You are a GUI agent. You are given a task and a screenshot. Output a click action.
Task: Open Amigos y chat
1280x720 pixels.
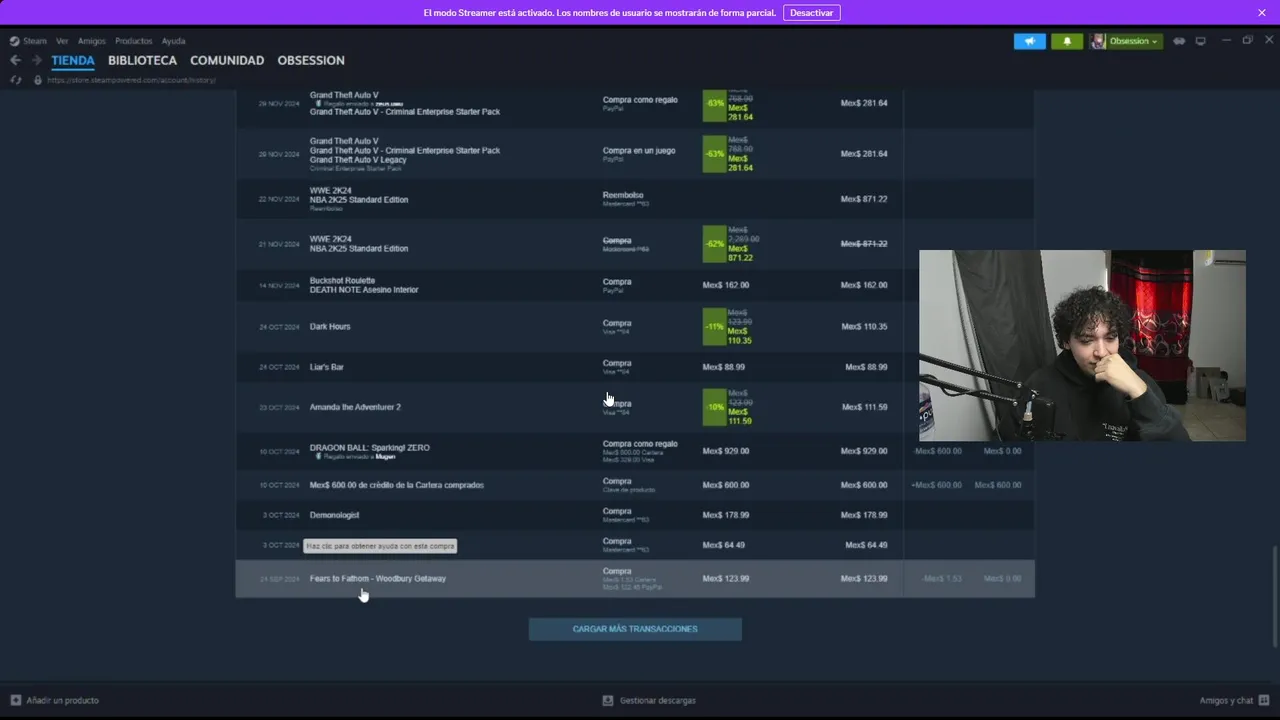(1226, 700)
